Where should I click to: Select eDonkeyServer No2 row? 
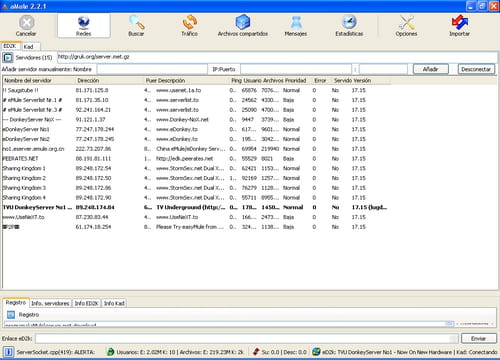197,139
